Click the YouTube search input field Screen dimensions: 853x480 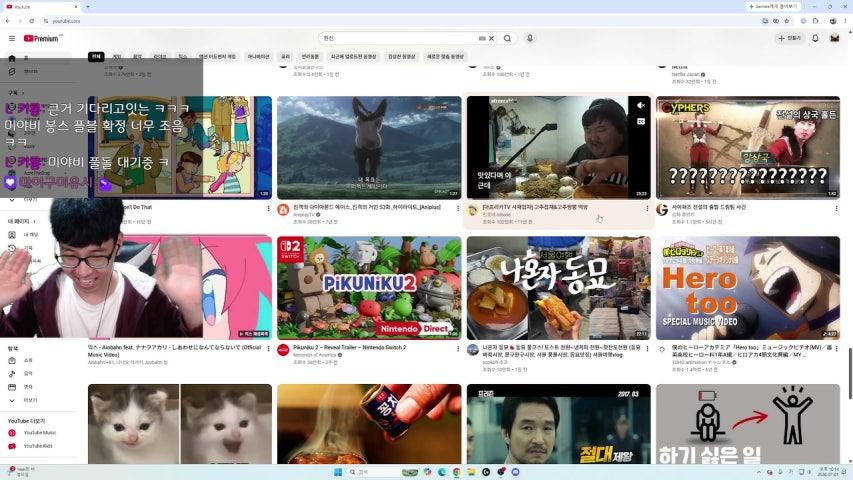tap(400, 38)
